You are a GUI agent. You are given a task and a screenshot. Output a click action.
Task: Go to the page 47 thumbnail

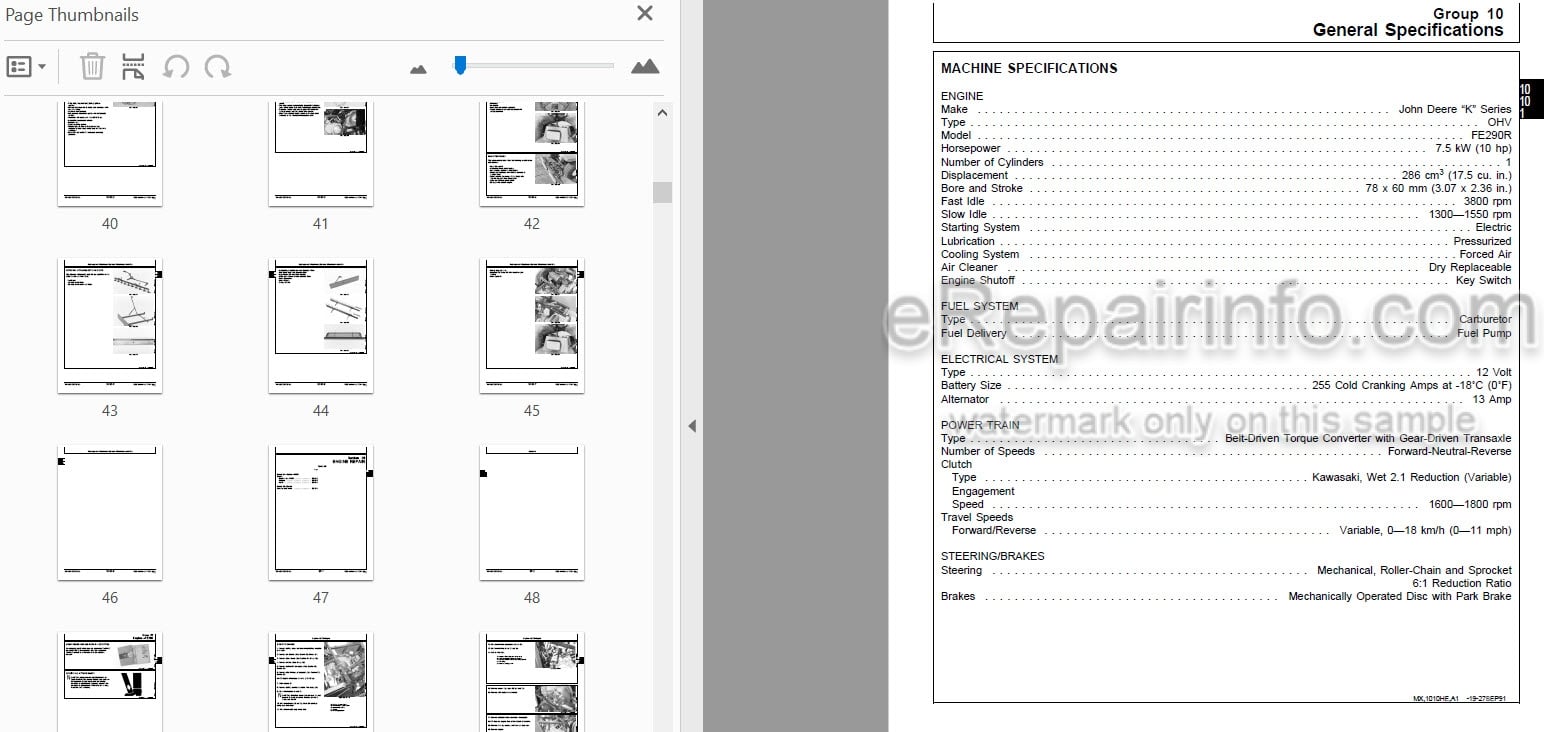coord(321,513)
